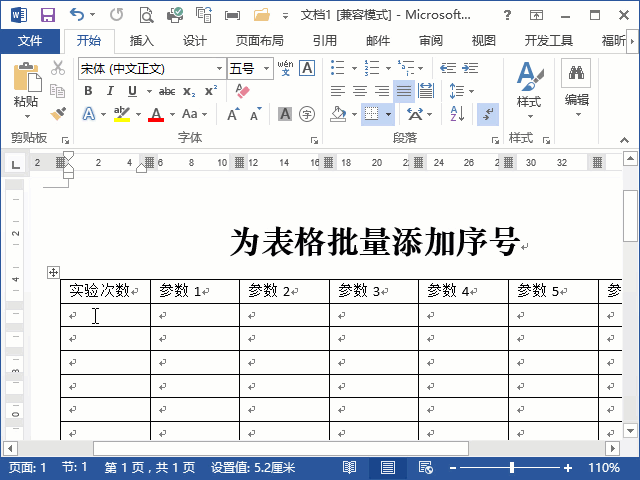
Task: Apply subscript formatting
Action: coord(189,91)
